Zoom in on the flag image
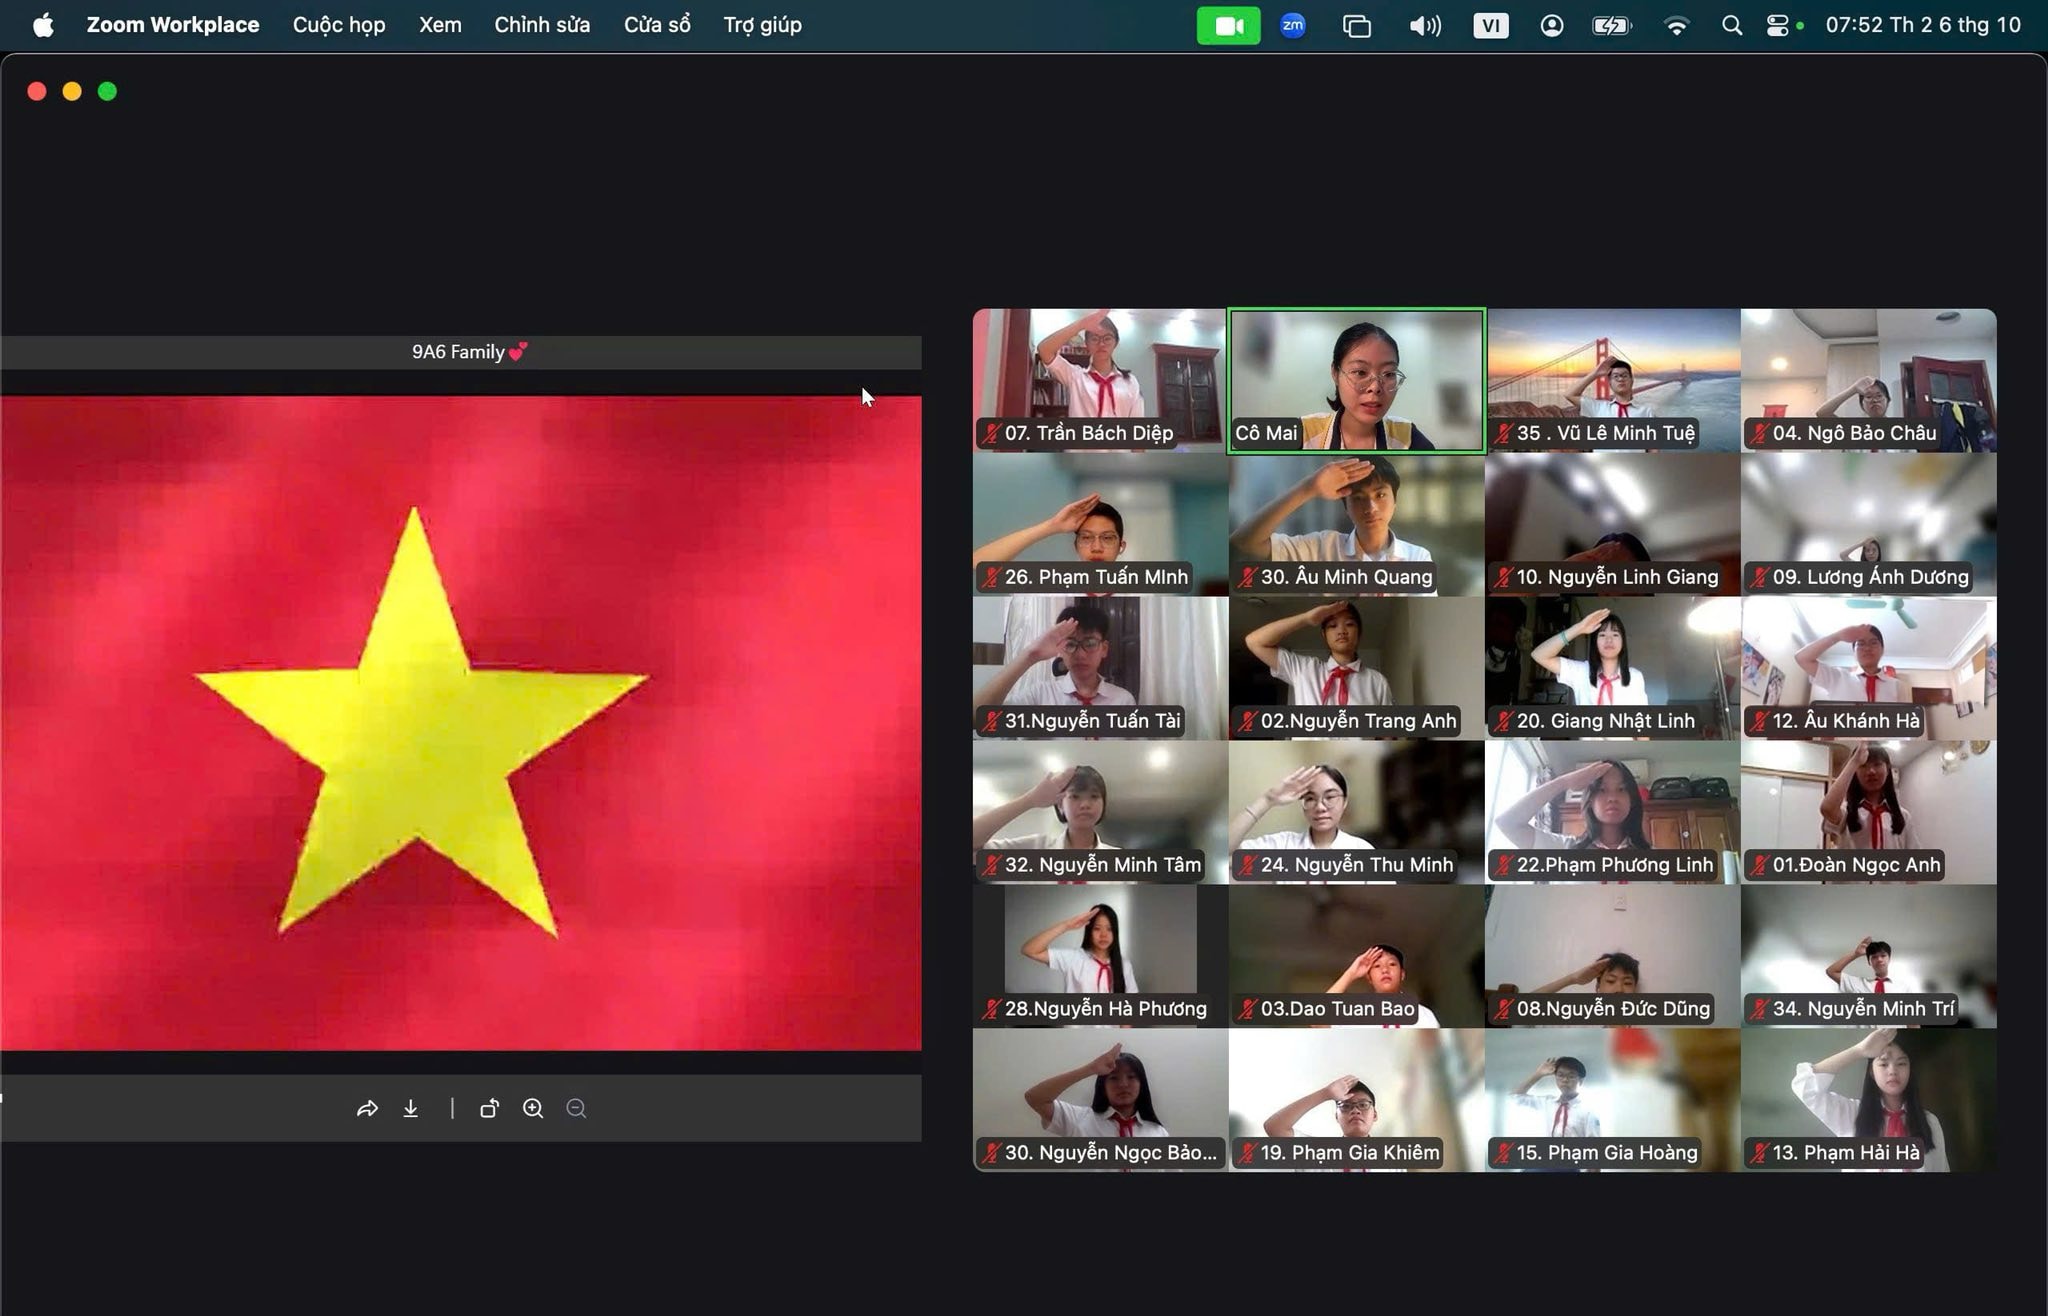This screenshot has width=2048, height=1316. [x=533, y=1108]
